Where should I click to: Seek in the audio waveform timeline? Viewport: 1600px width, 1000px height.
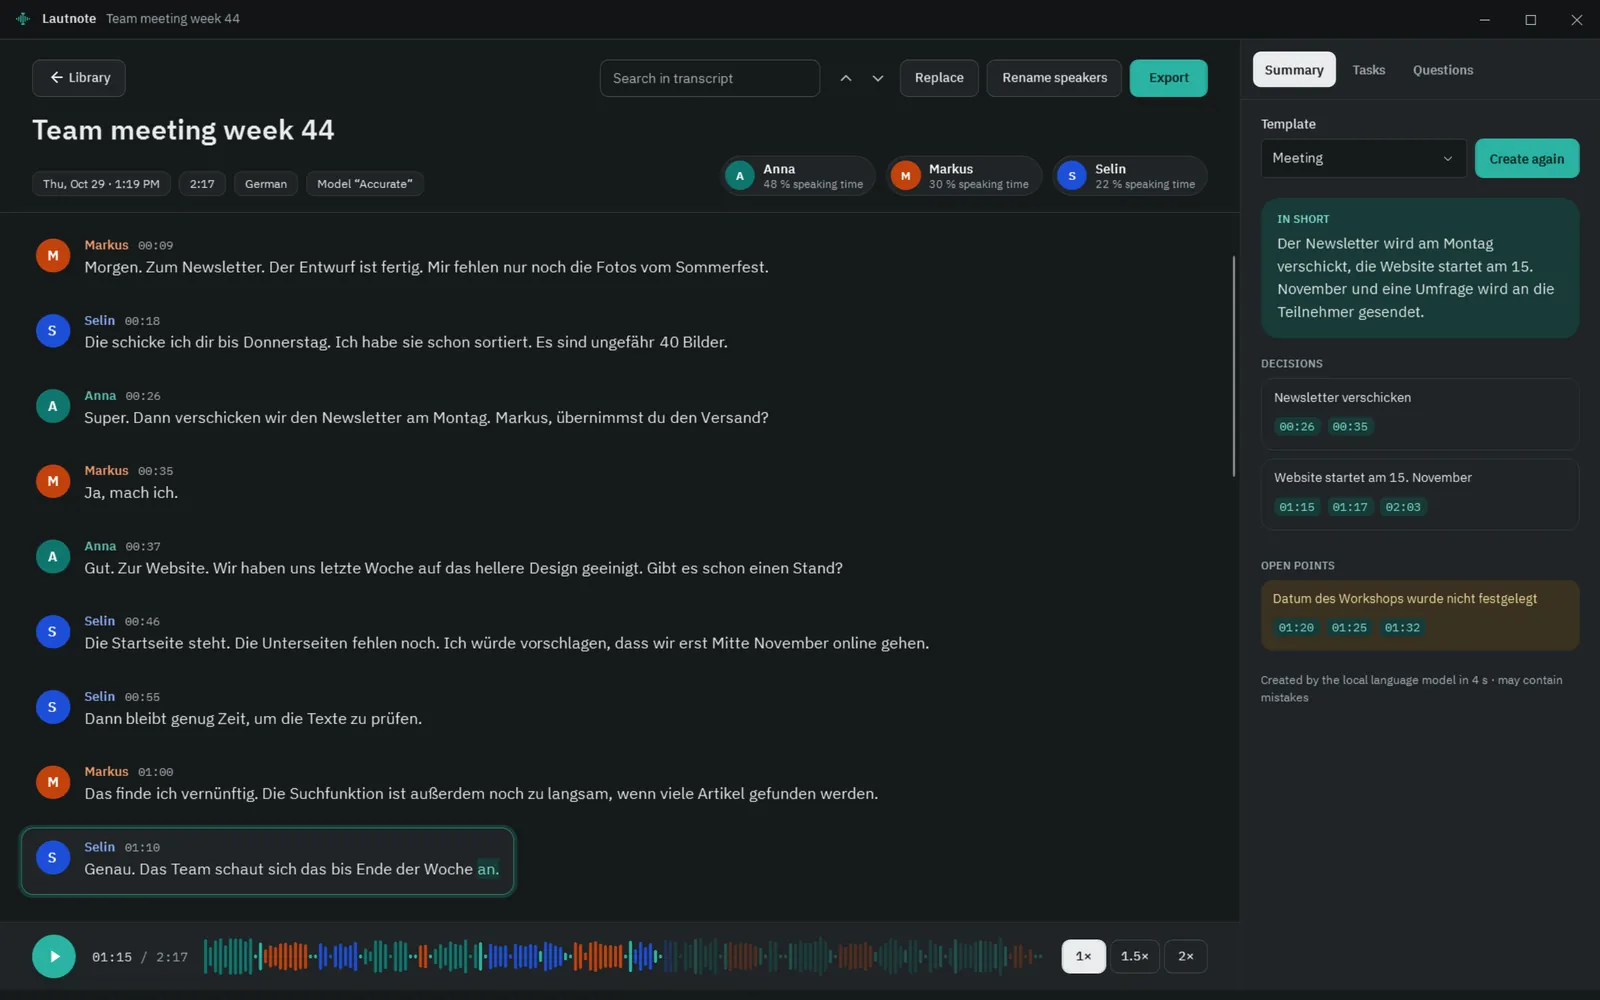coord(624,956)
